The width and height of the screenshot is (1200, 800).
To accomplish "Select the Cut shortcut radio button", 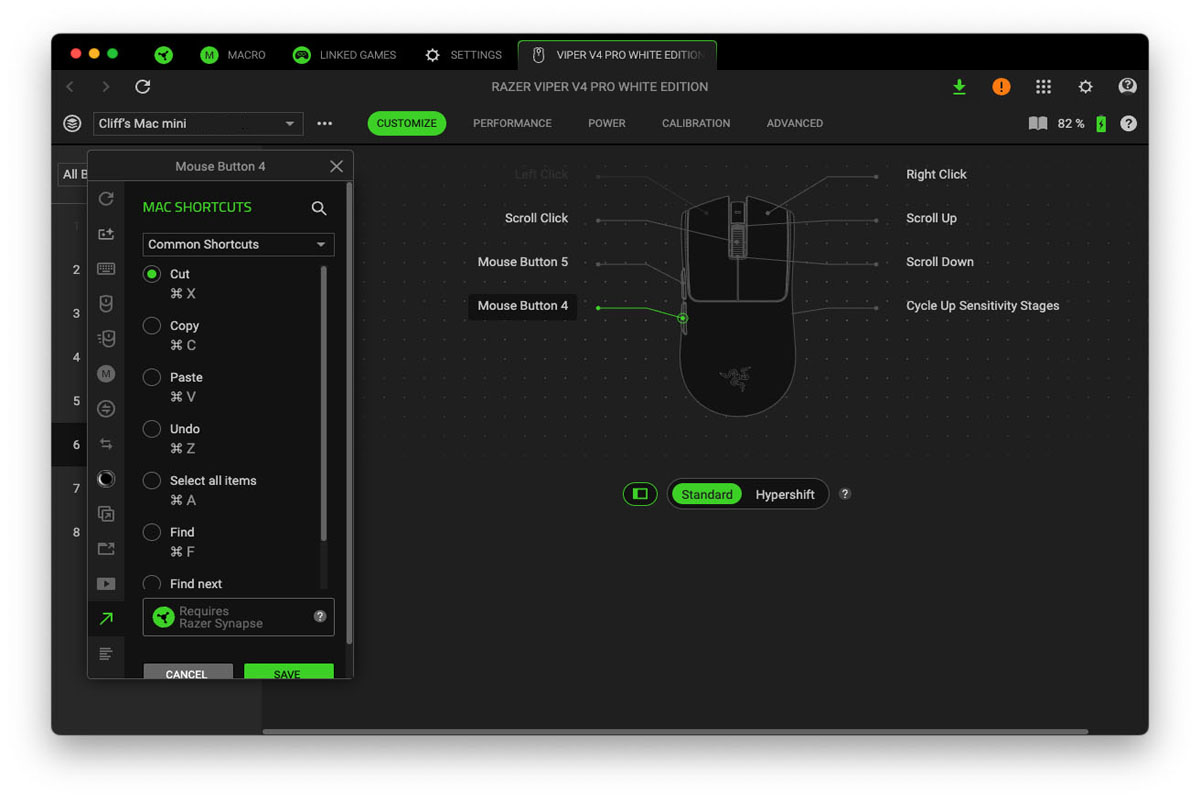I will pyautogui.click(x=152, y=273).
